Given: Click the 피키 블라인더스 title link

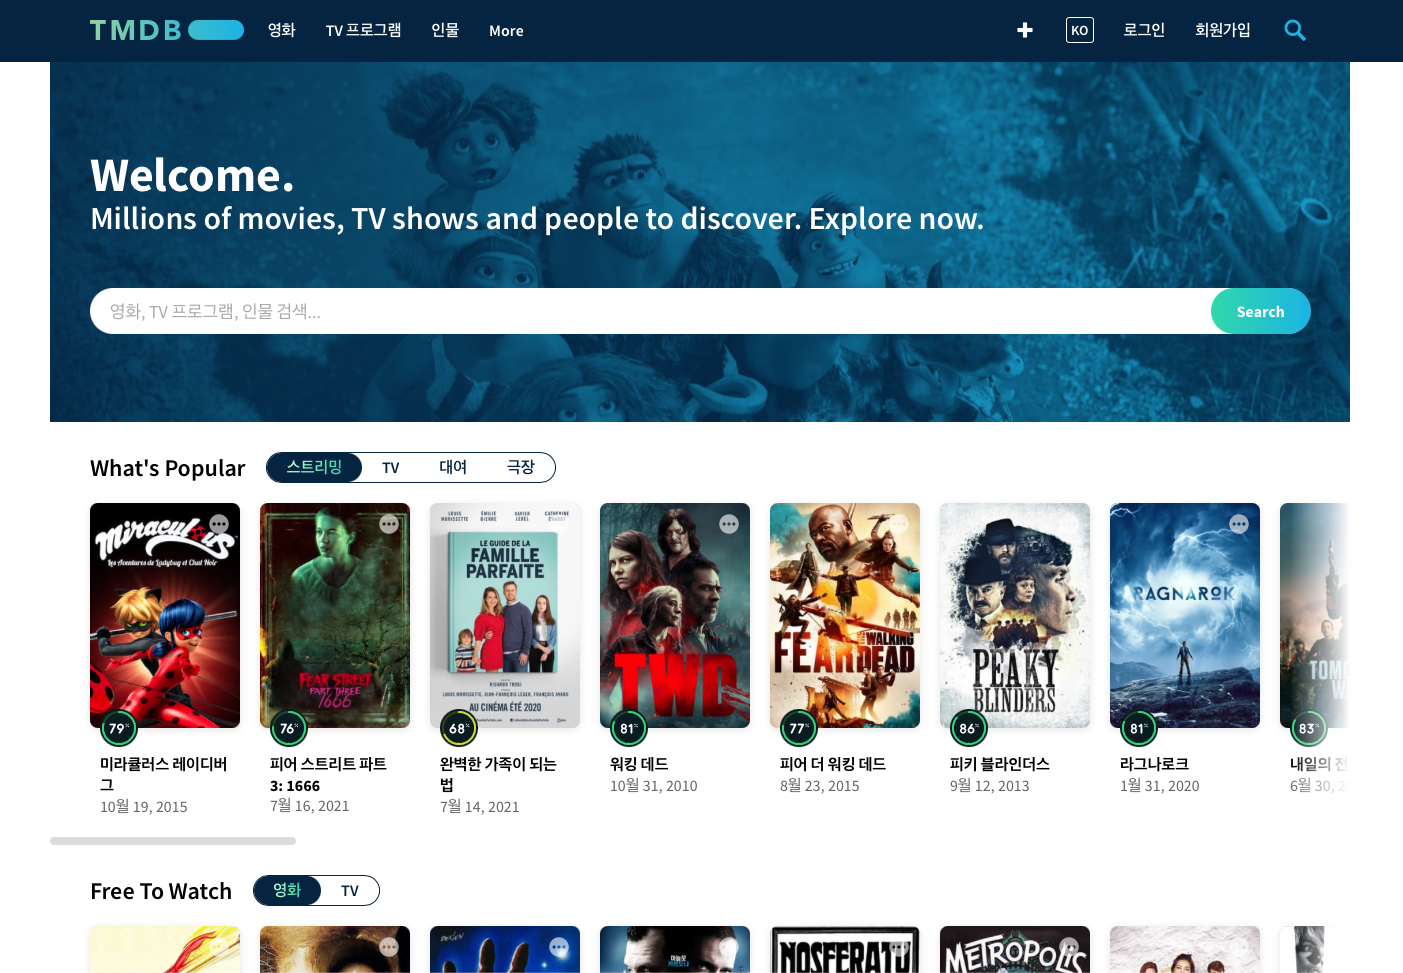Looking at the screenshot, I should 1000,764.
